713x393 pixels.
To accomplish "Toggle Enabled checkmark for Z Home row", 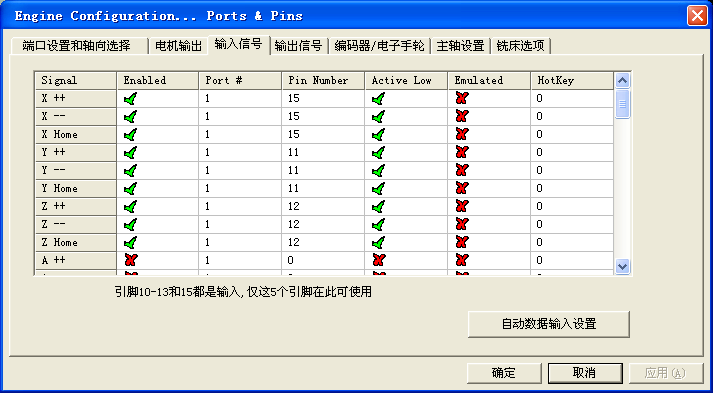I will (x=130, y=242).
